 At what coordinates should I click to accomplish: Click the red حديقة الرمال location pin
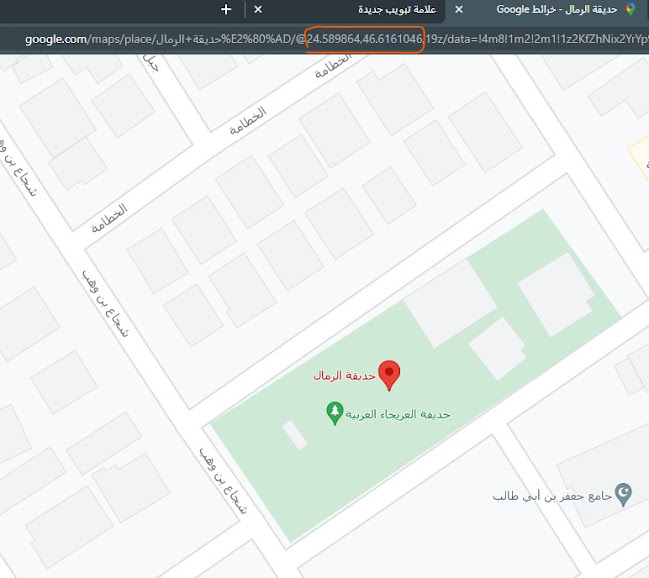389,375
